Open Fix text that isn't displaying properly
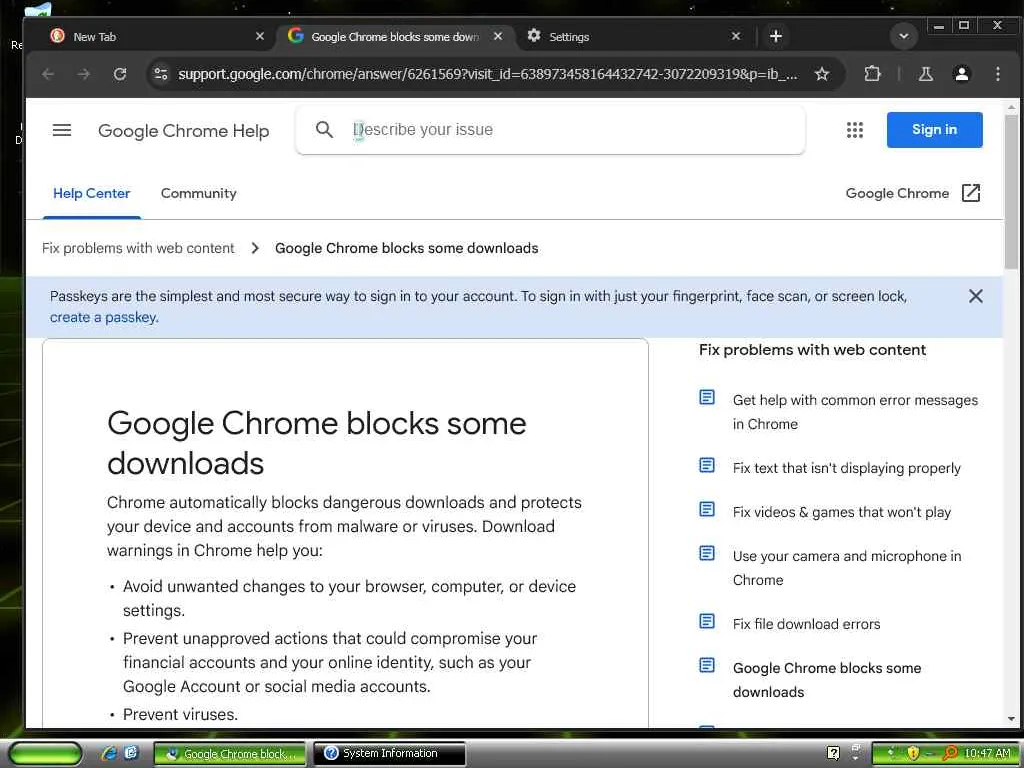The height and width of the screenshot is (768, 1024). [846, 468]
